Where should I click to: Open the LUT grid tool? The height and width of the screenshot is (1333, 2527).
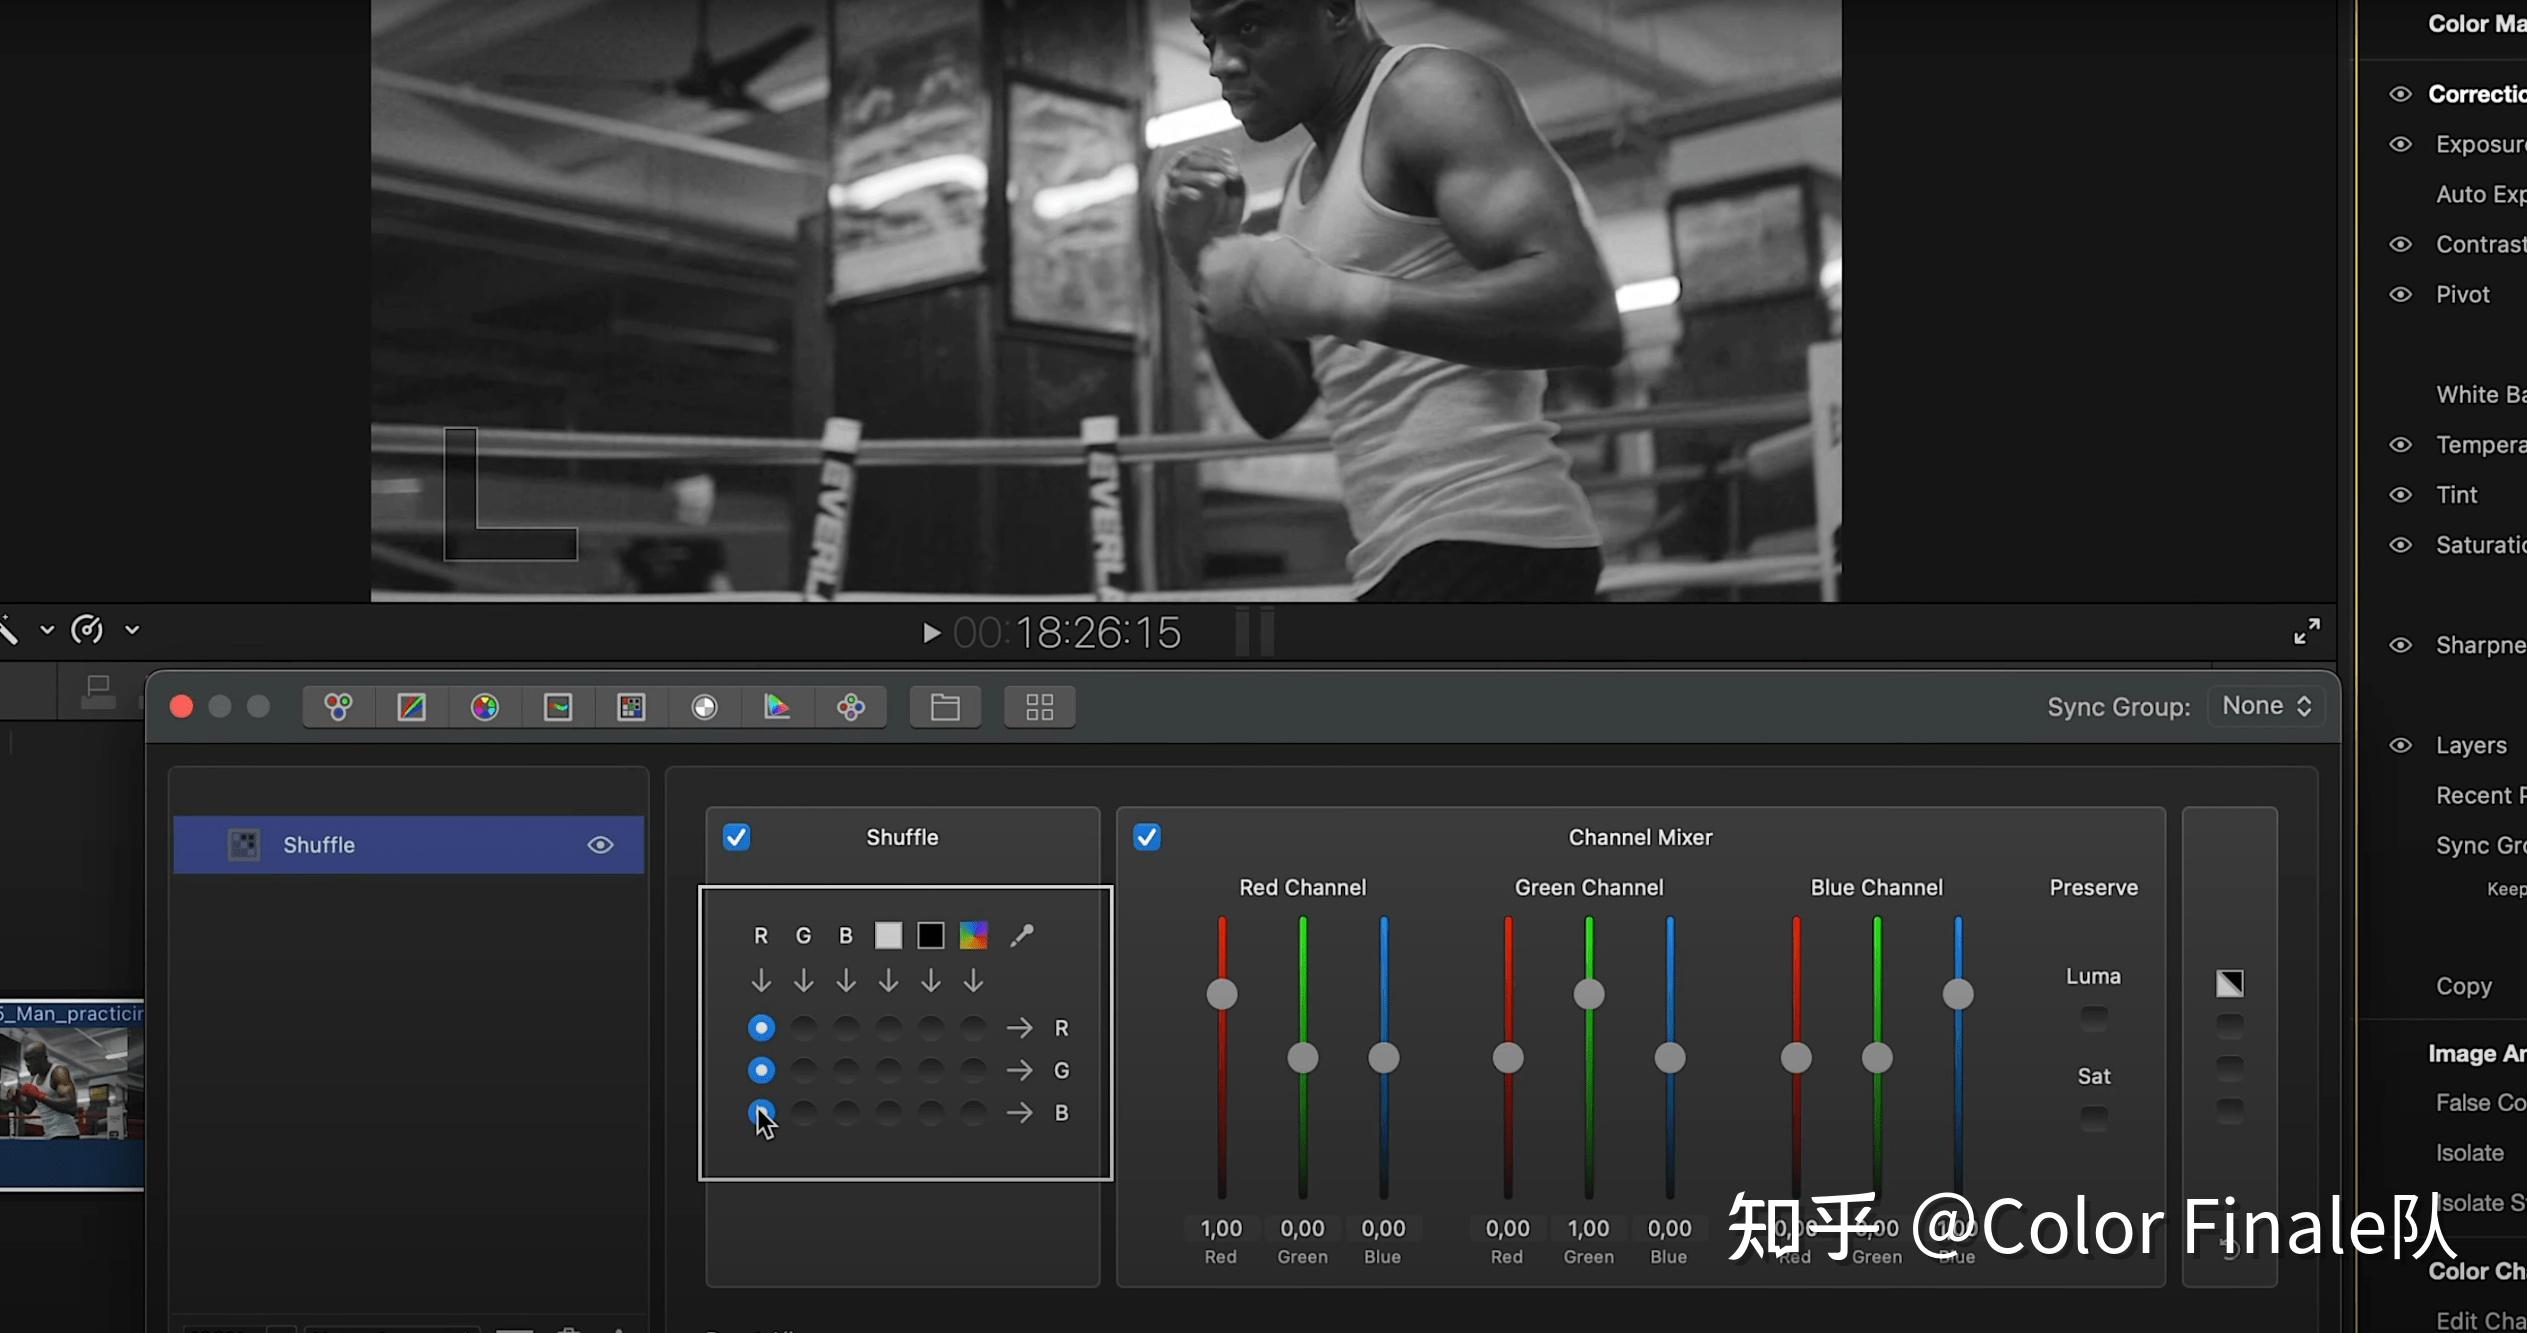pos(632,707)
